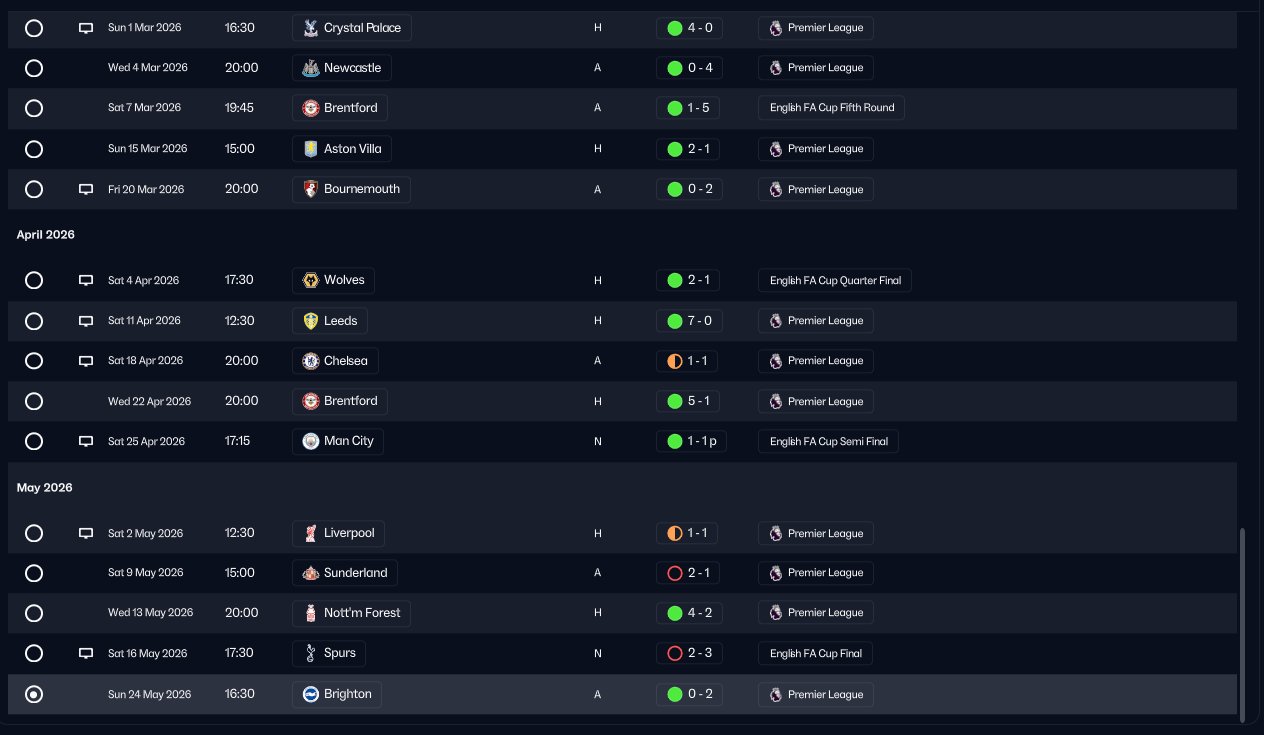This screenshot has width=1264, height=735.
Task: Click the Man City club crest
Action: 311,441
